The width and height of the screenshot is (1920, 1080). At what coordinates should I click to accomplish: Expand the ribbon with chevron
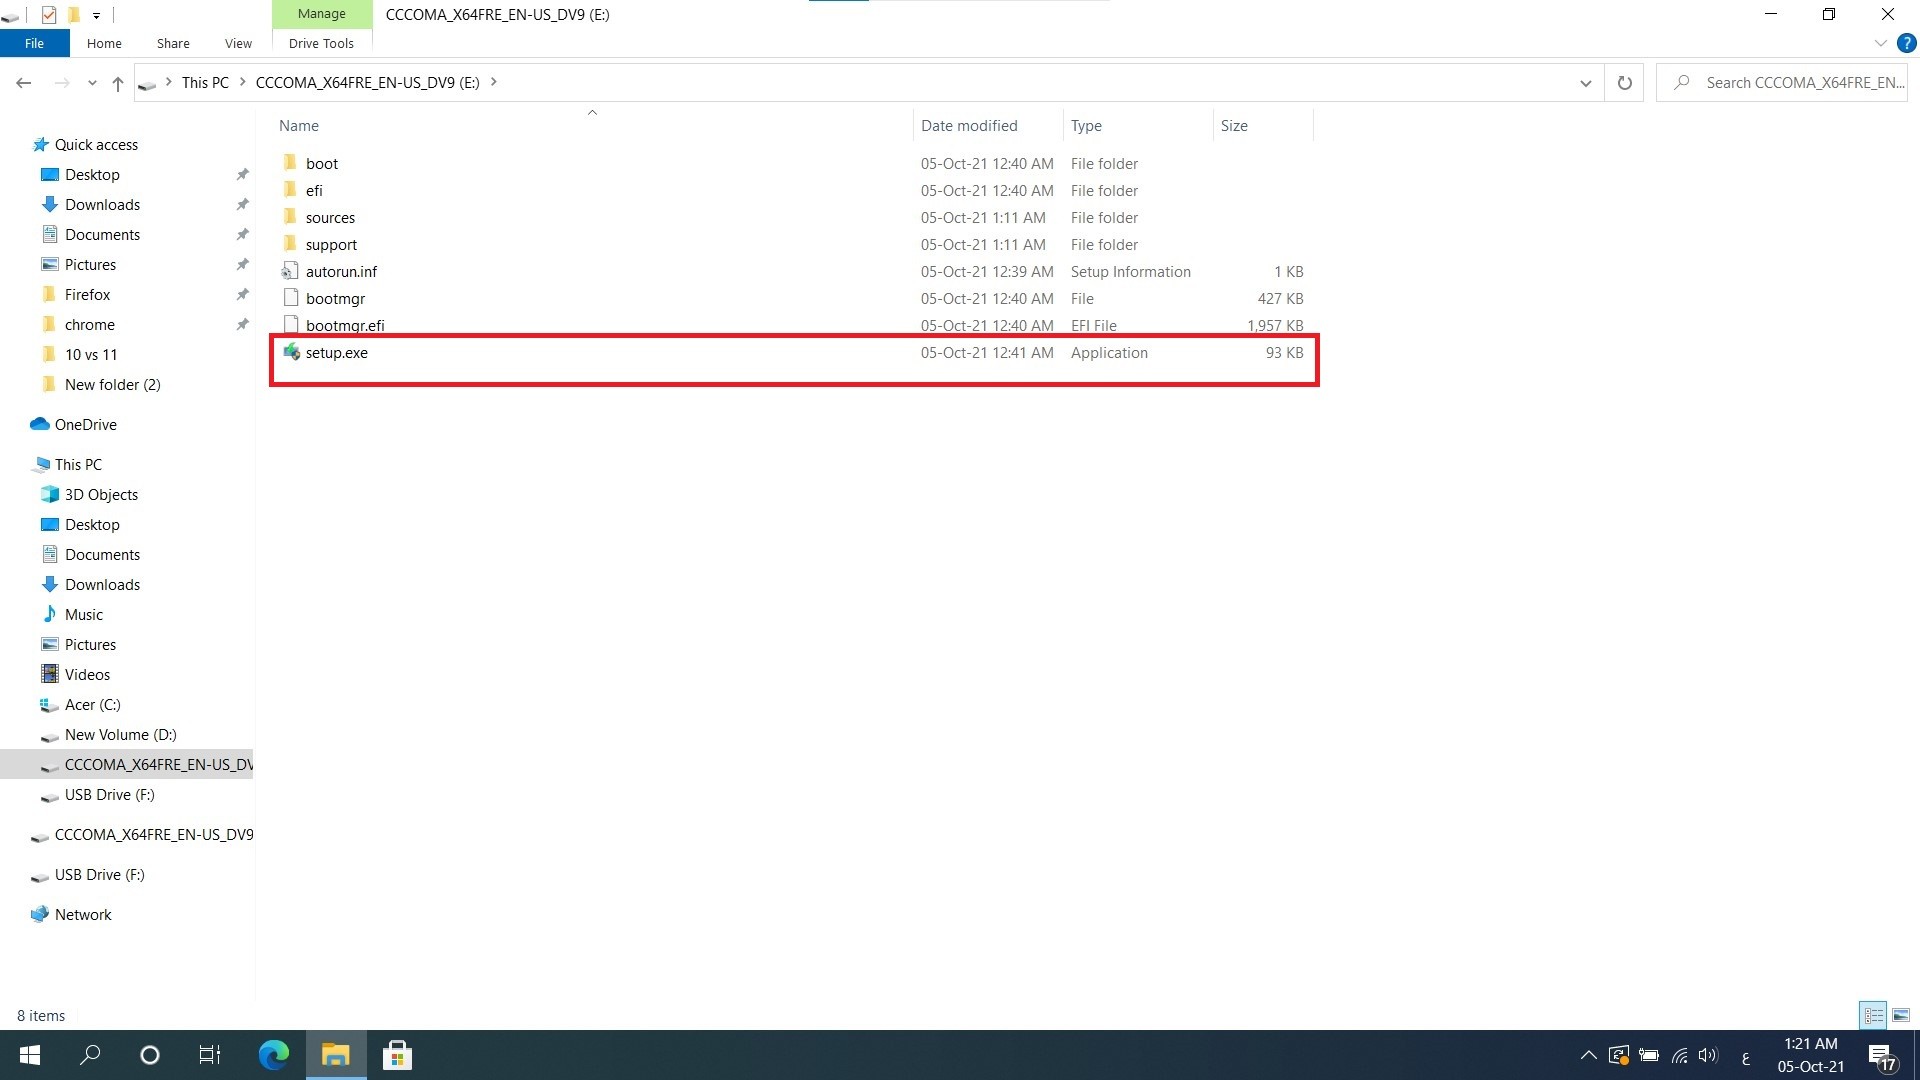pos(1880,43)
